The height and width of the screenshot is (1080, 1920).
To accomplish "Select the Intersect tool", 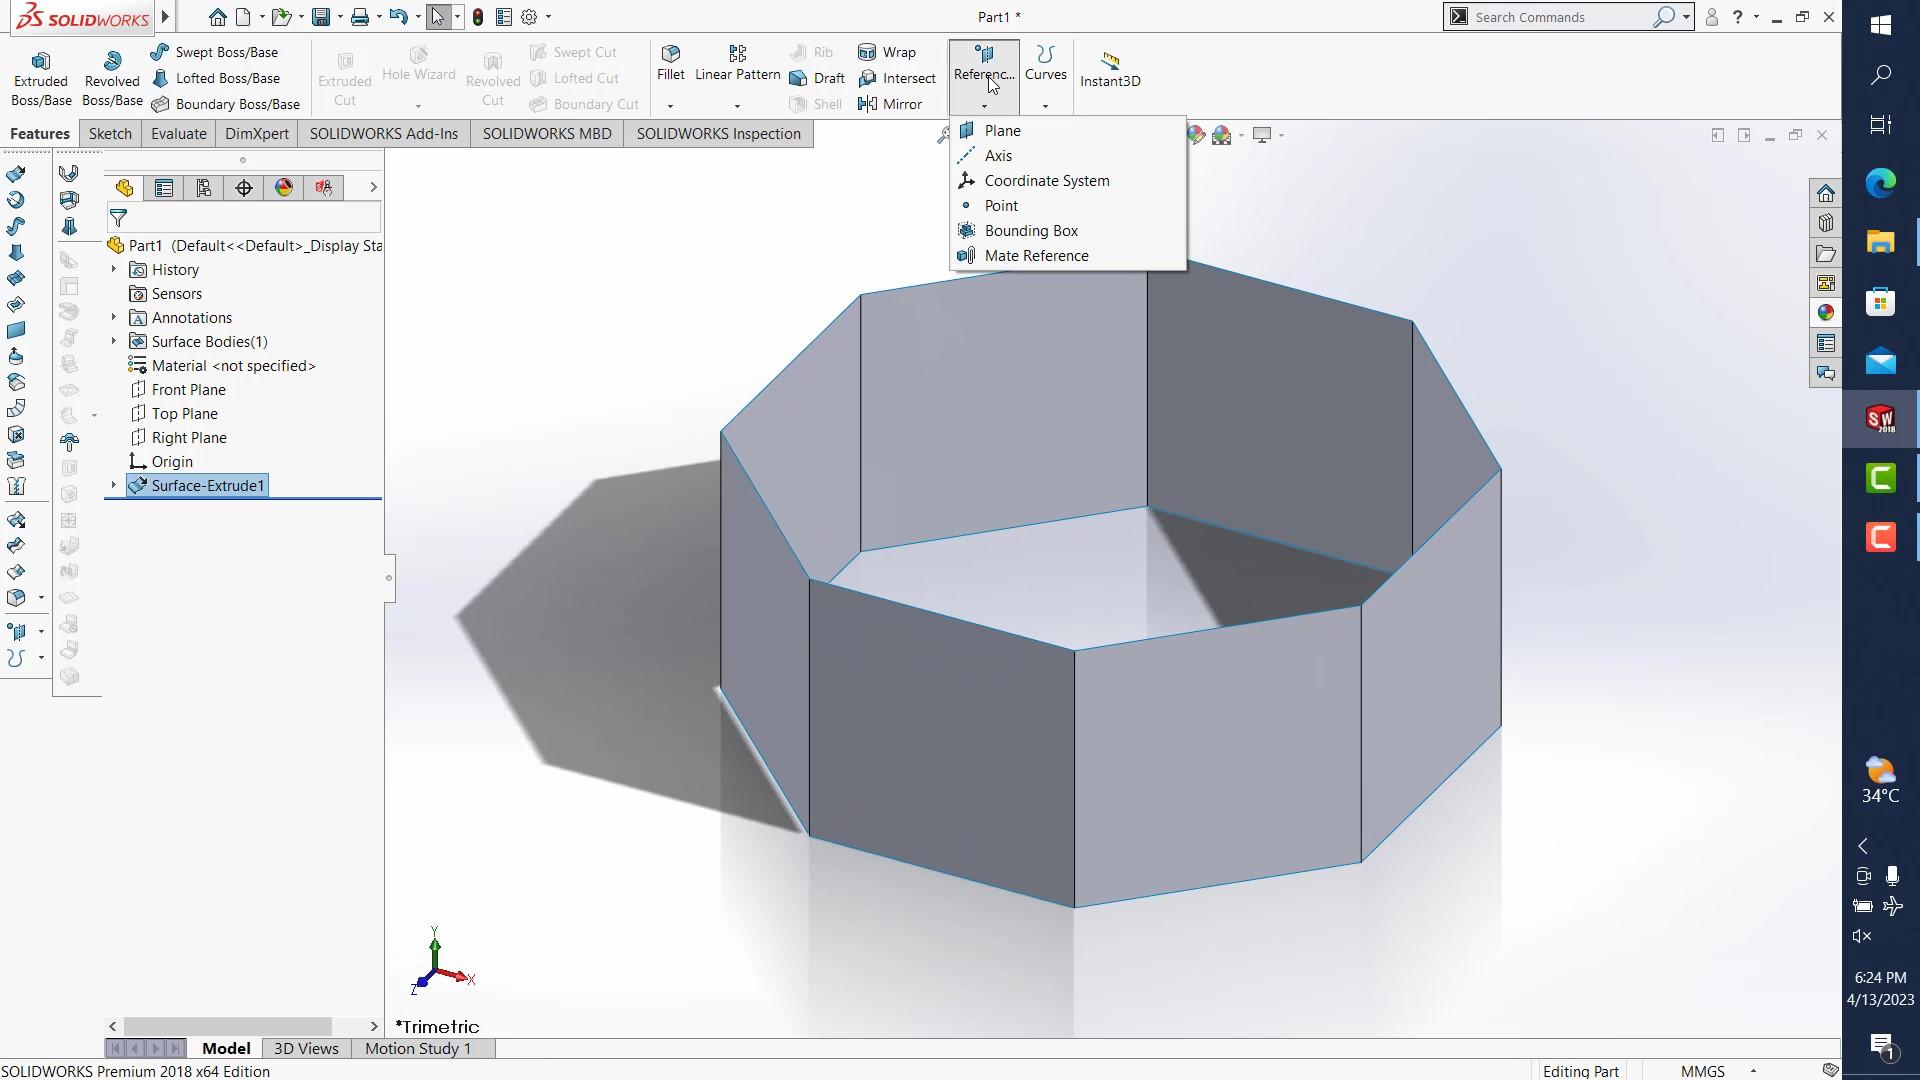I will 897,78.
